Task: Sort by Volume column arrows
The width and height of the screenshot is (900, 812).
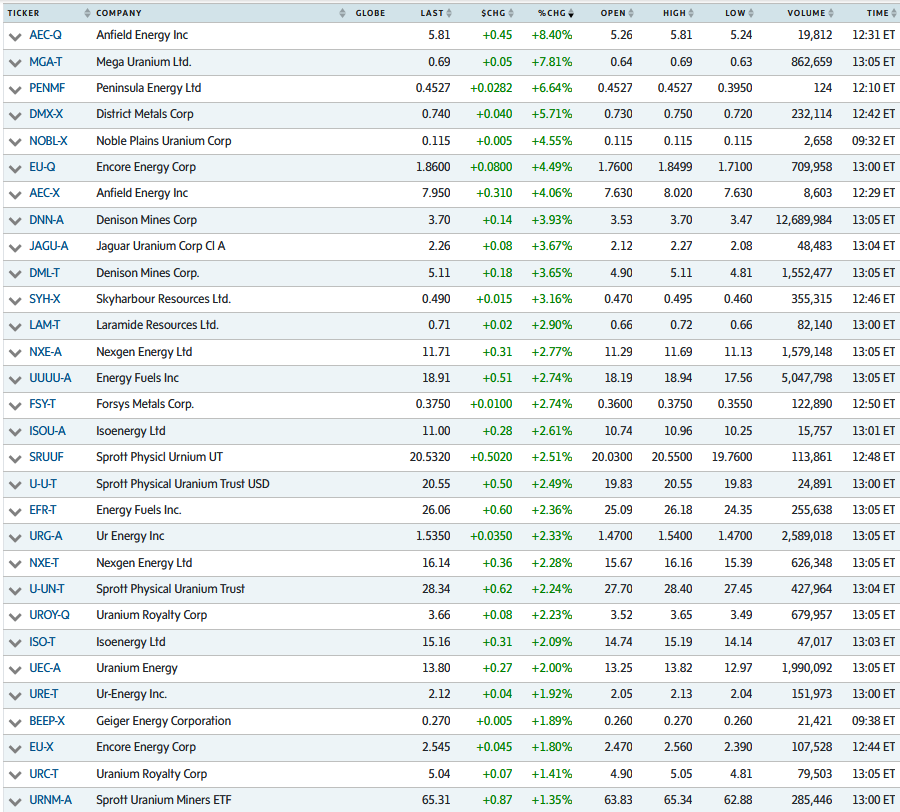Action: pos(831,13)
